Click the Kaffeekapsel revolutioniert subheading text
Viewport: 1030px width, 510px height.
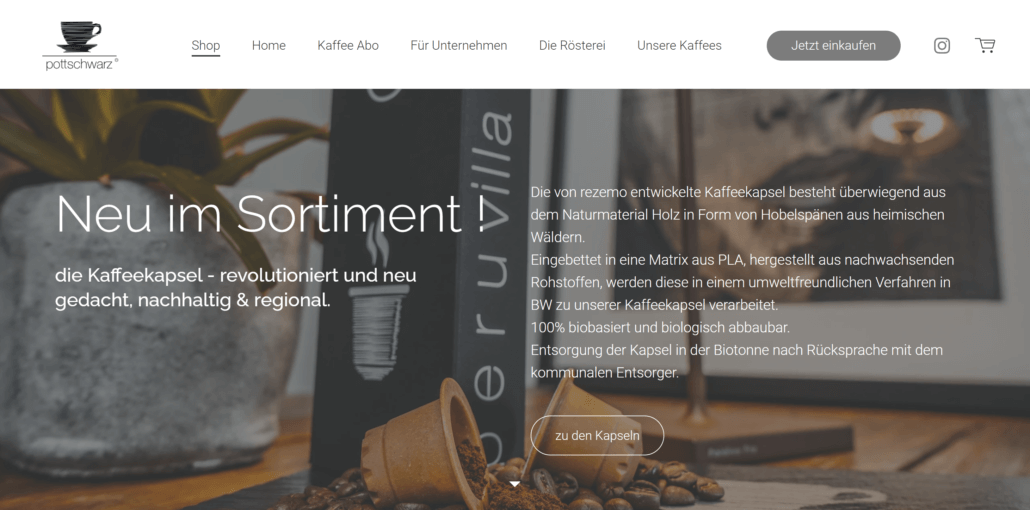coord(235,288)
